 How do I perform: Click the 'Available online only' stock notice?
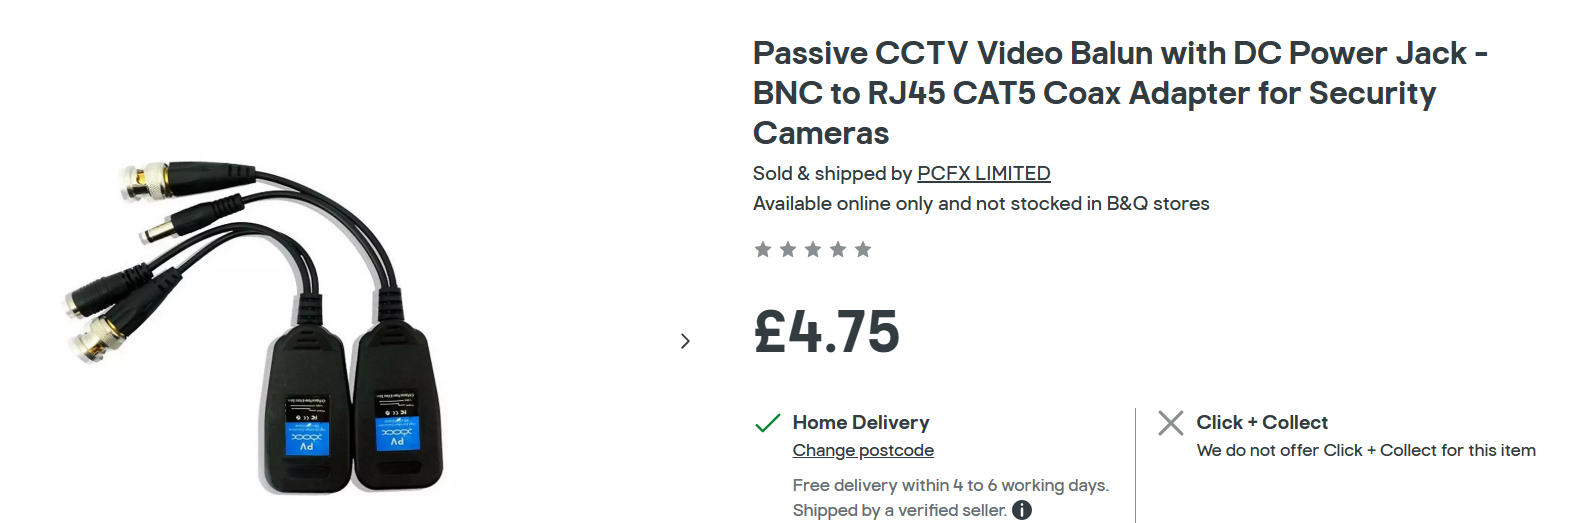click(x=981, y=203)
